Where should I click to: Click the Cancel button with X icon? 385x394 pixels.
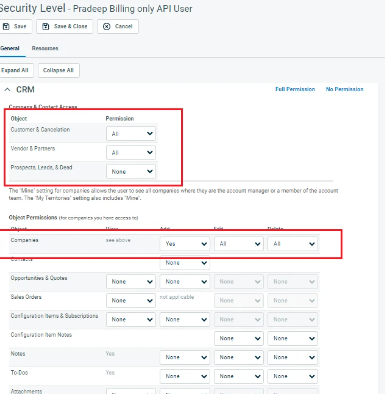pyautogui.click(x=118, y=26)
